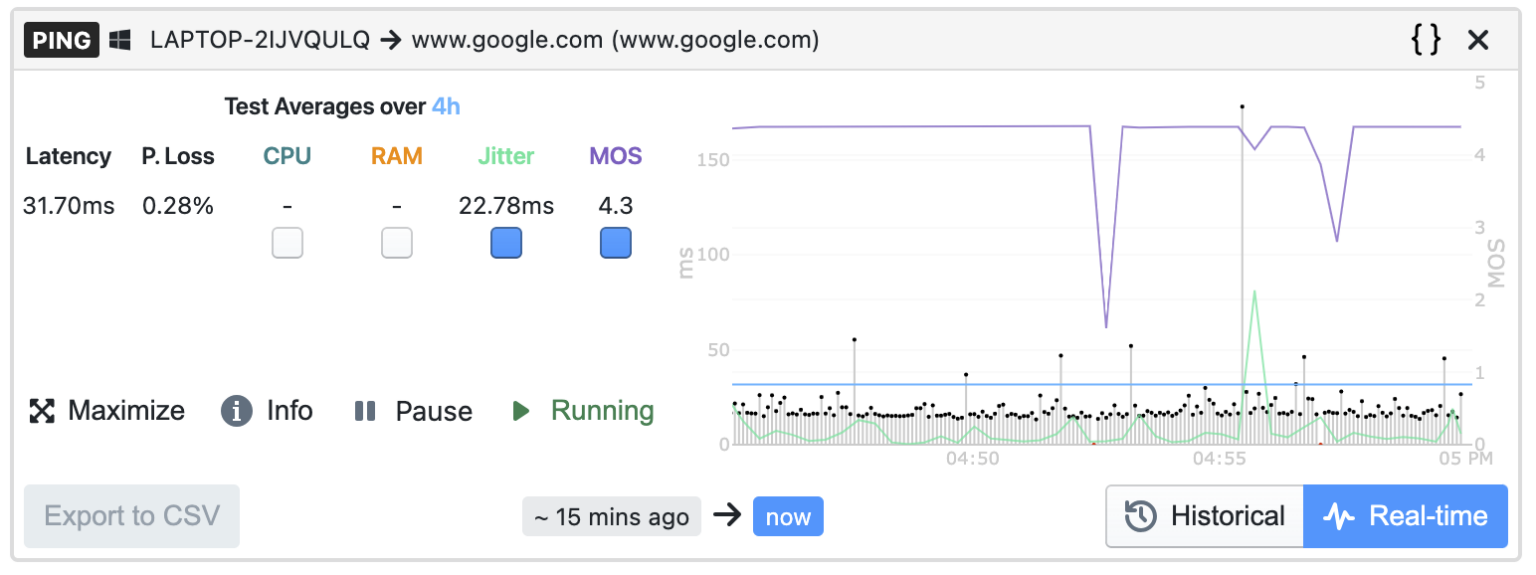Select the 'now' end time selector
This screenshot has height=575, width=1536.
(788, 517)
